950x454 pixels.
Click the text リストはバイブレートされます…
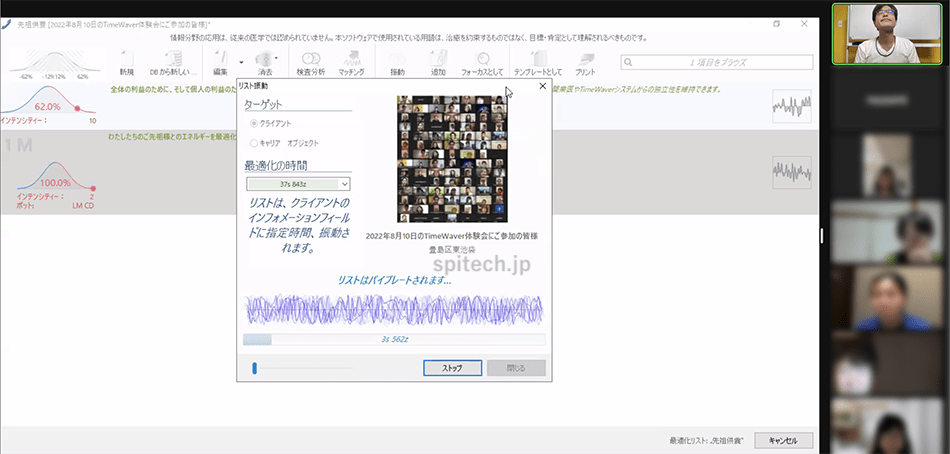394,281
